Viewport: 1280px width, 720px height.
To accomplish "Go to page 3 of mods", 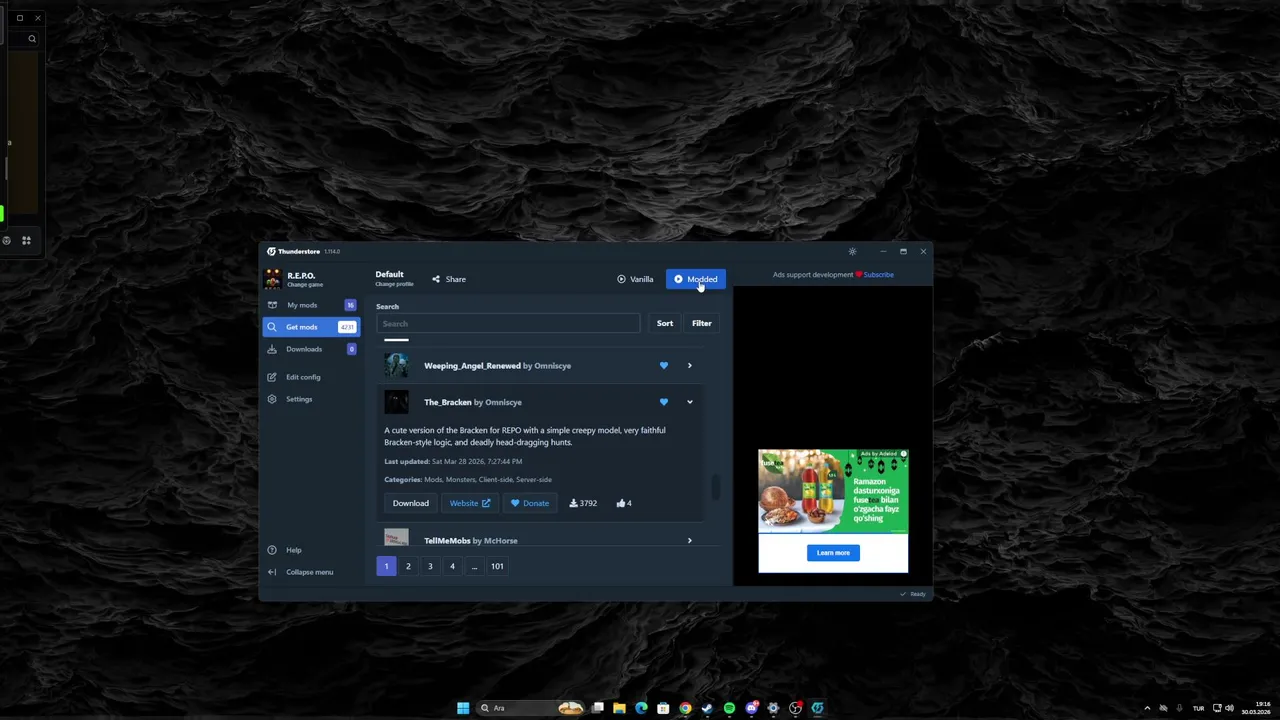I will point(430,566).
